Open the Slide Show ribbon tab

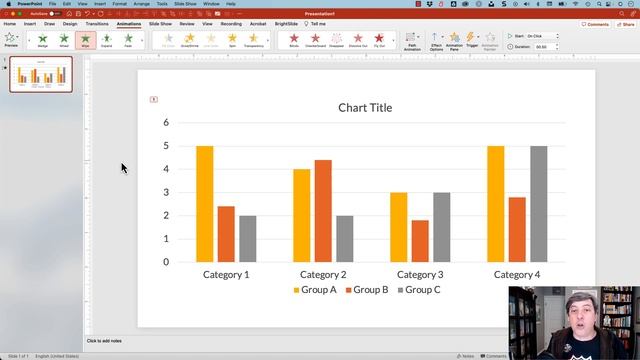coord(160,24)
